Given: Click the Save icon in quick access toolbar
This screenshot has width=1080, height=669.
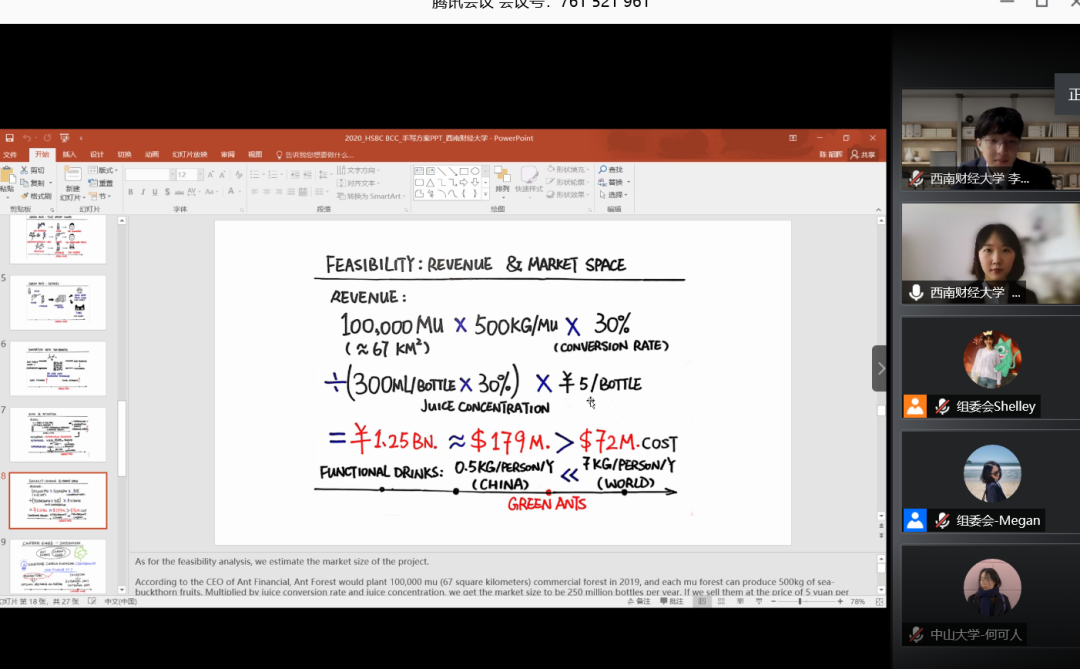Looking at the screenshot, I should point(9,138).
